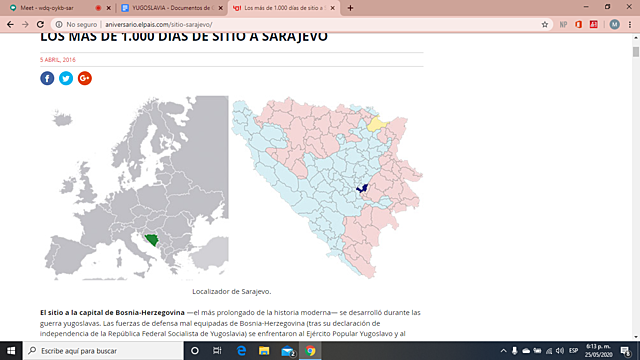Open the network tray icon
Image resolution: width=640 pixels, height=360 pixels.
[x=549, y=351]
